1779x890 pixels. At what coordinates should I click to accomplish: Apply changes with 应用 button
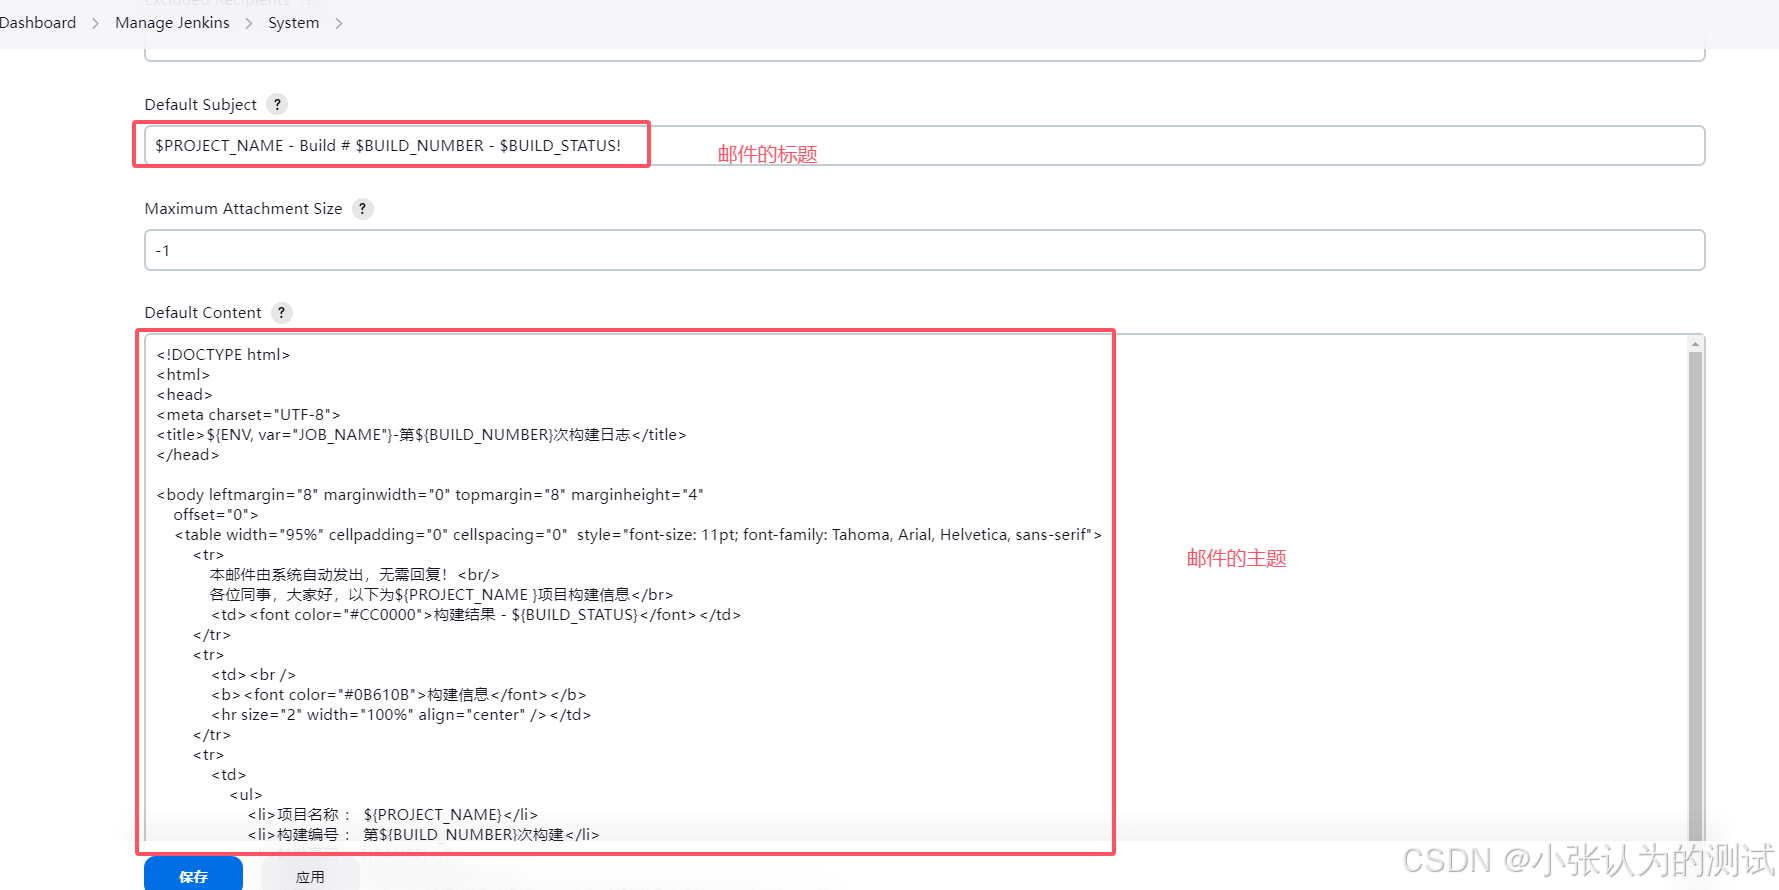point(310,875)
